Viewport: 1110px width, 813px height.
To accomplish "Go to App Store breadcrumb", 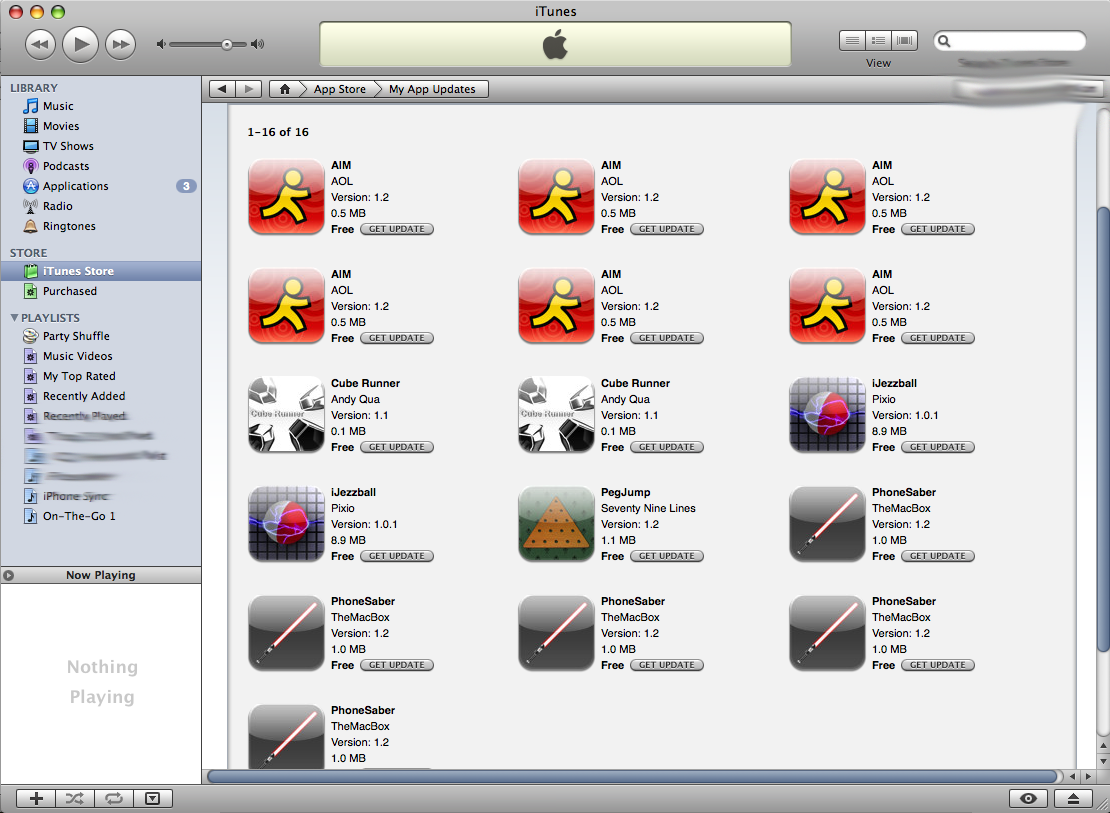I will tap(340, 89).
